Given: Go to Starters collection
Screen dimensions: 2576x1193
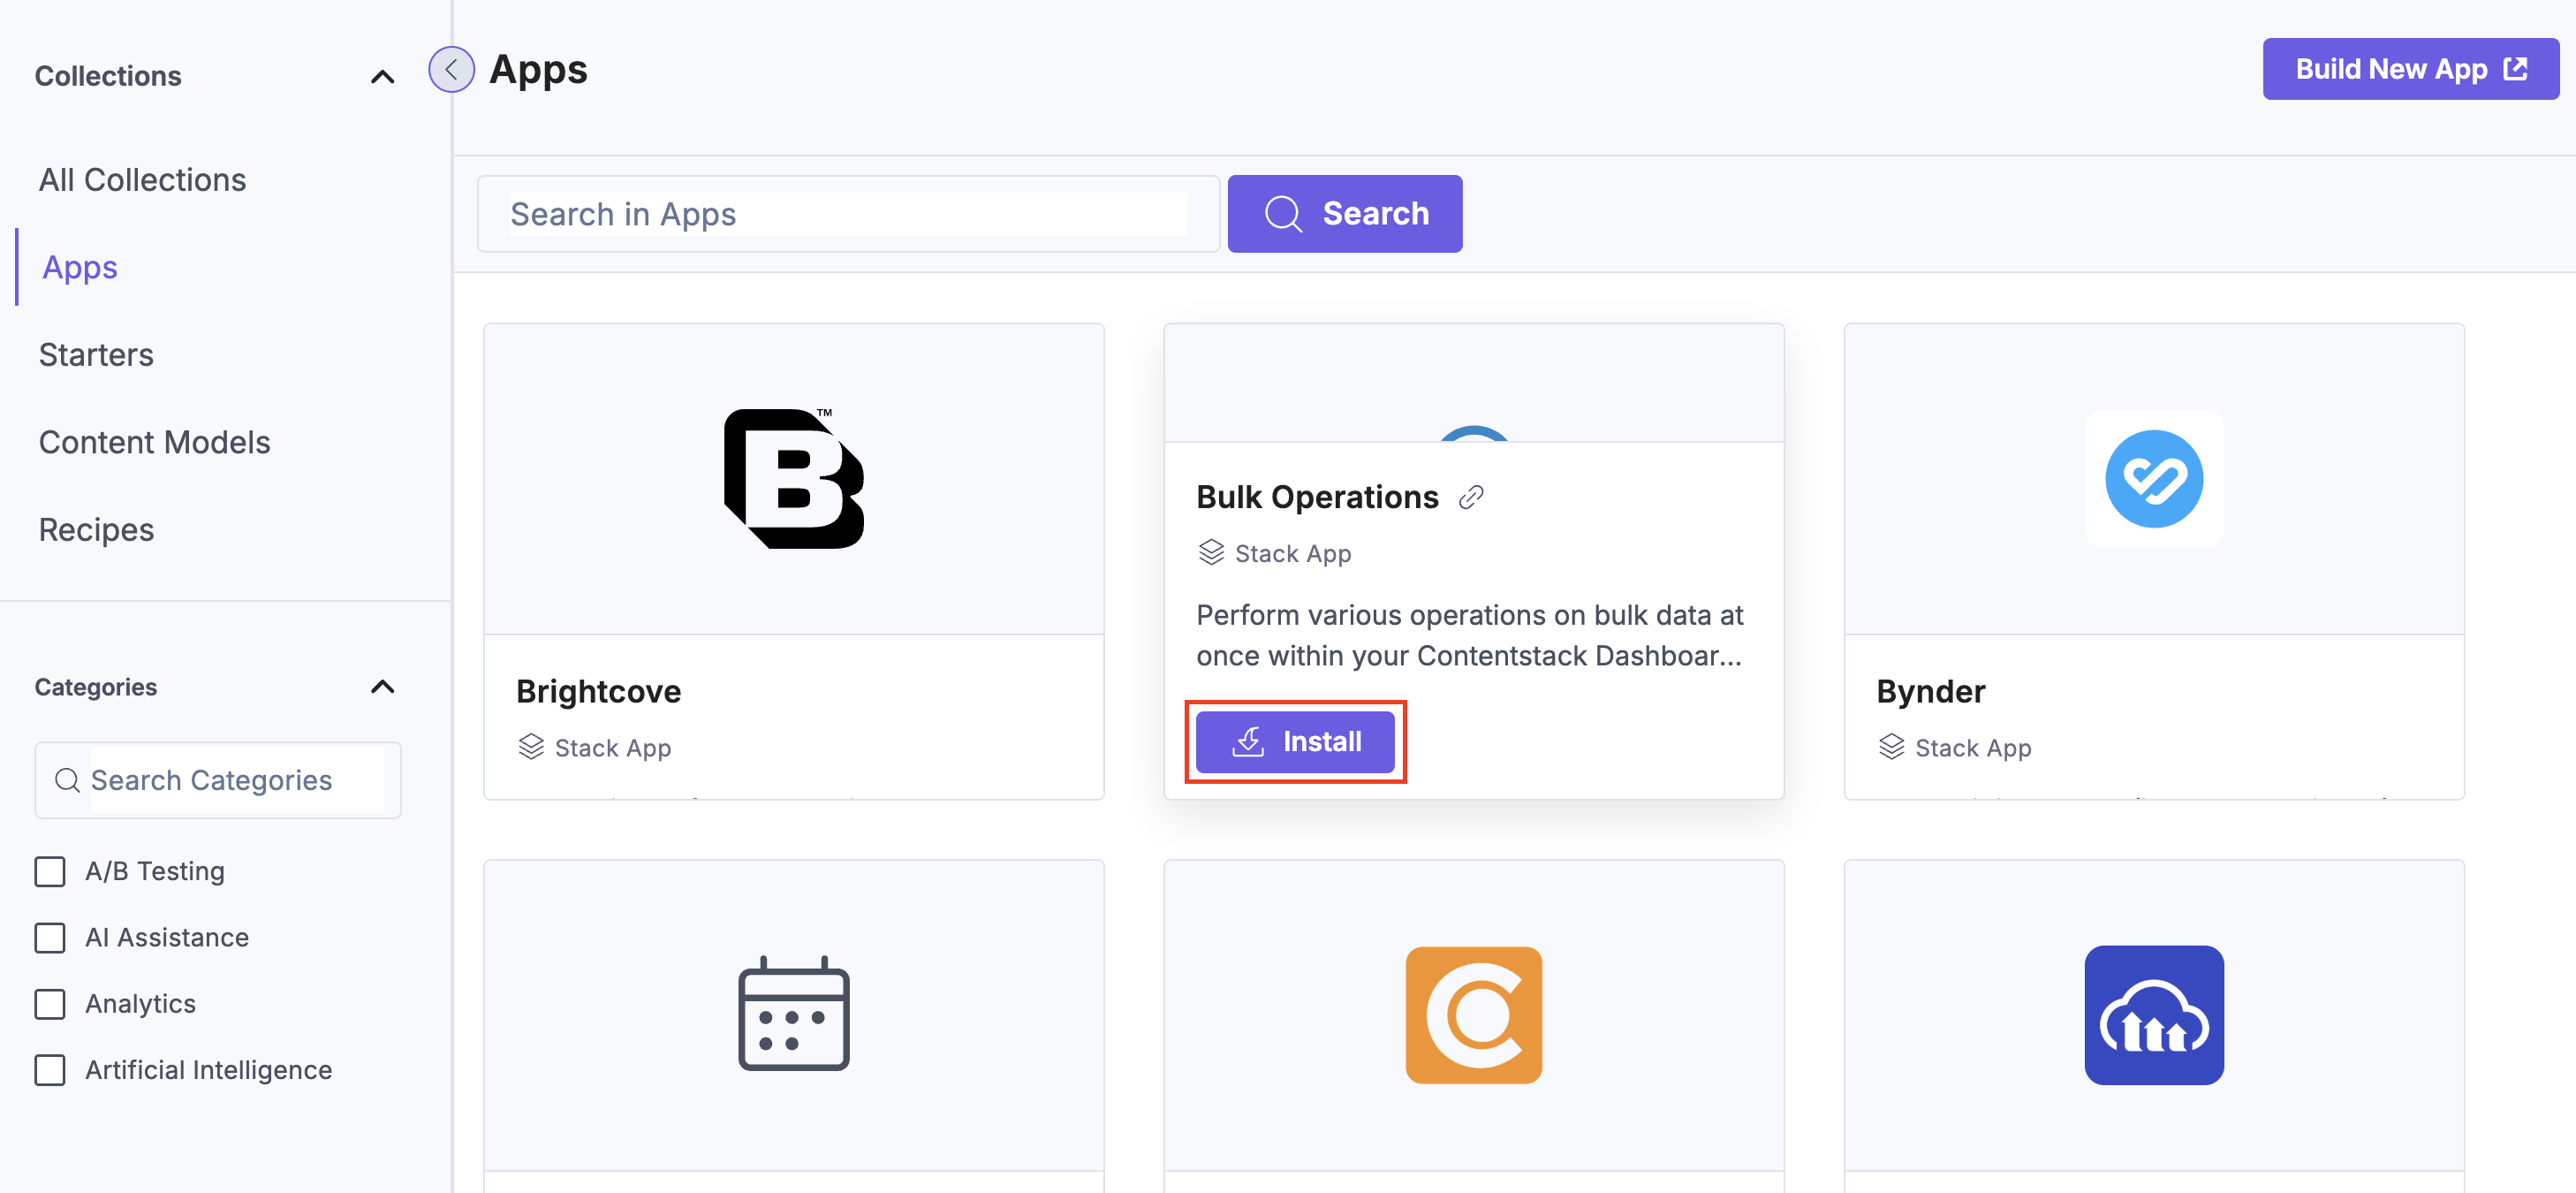Looking at the screenshot, I should click(x=96, y=355).
